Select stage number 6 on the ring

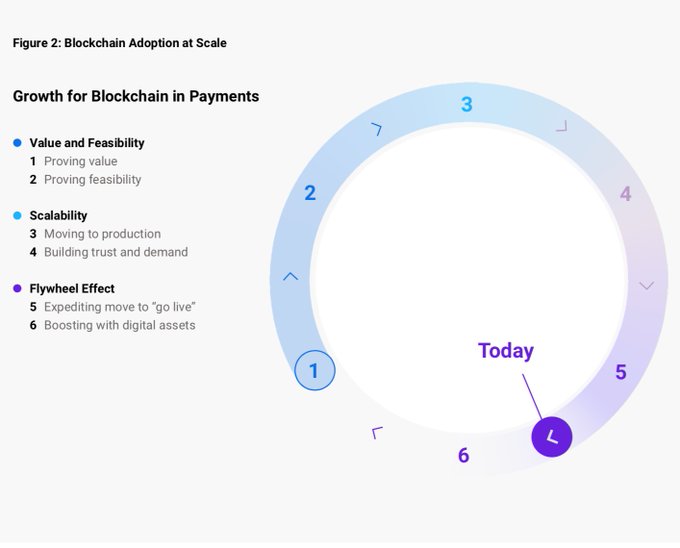463,455
